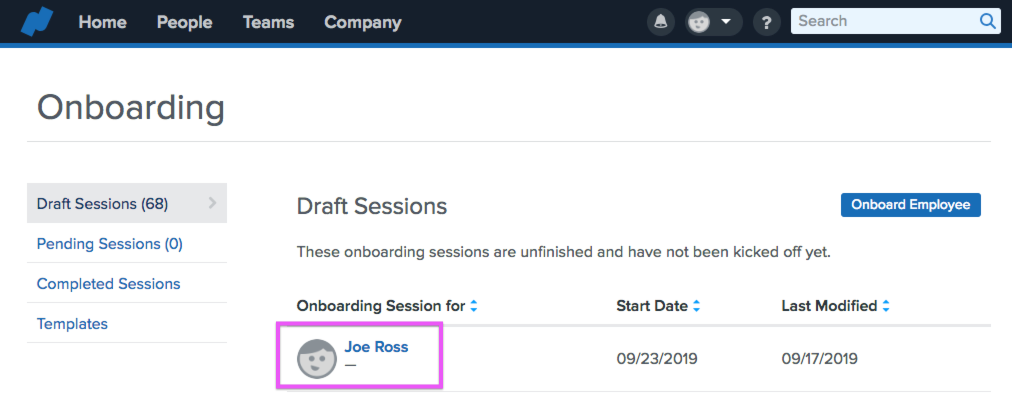Image resolution: width=1012 pixels, height=399 pixels.
Task: Click the Namely logo icon
Action: click(37, 23)
